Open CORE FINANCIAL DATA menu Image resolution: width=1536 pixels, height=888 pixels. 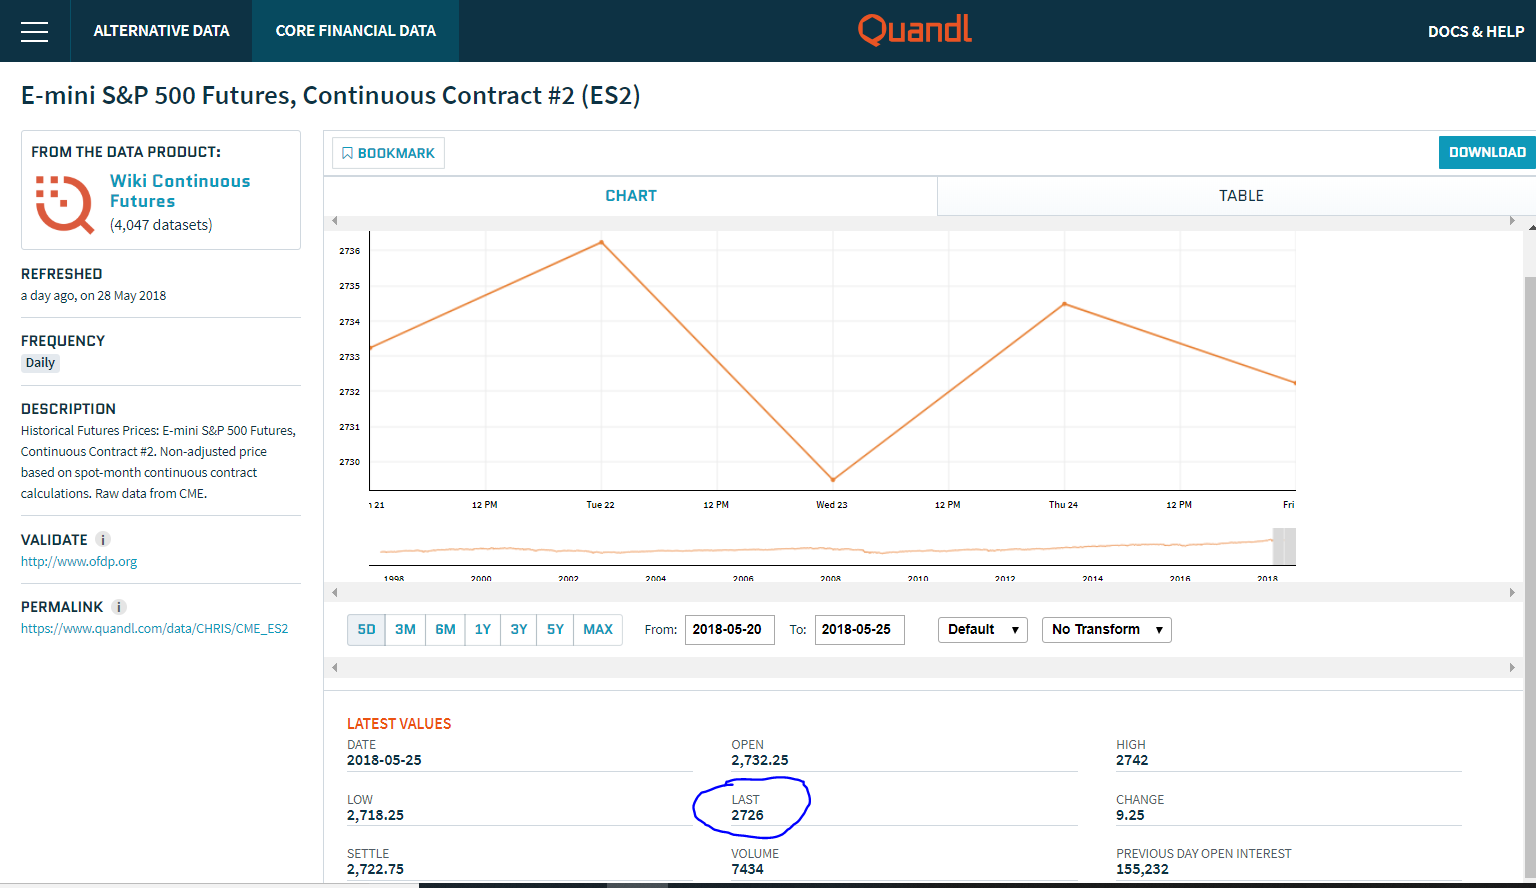coord(356,31)
